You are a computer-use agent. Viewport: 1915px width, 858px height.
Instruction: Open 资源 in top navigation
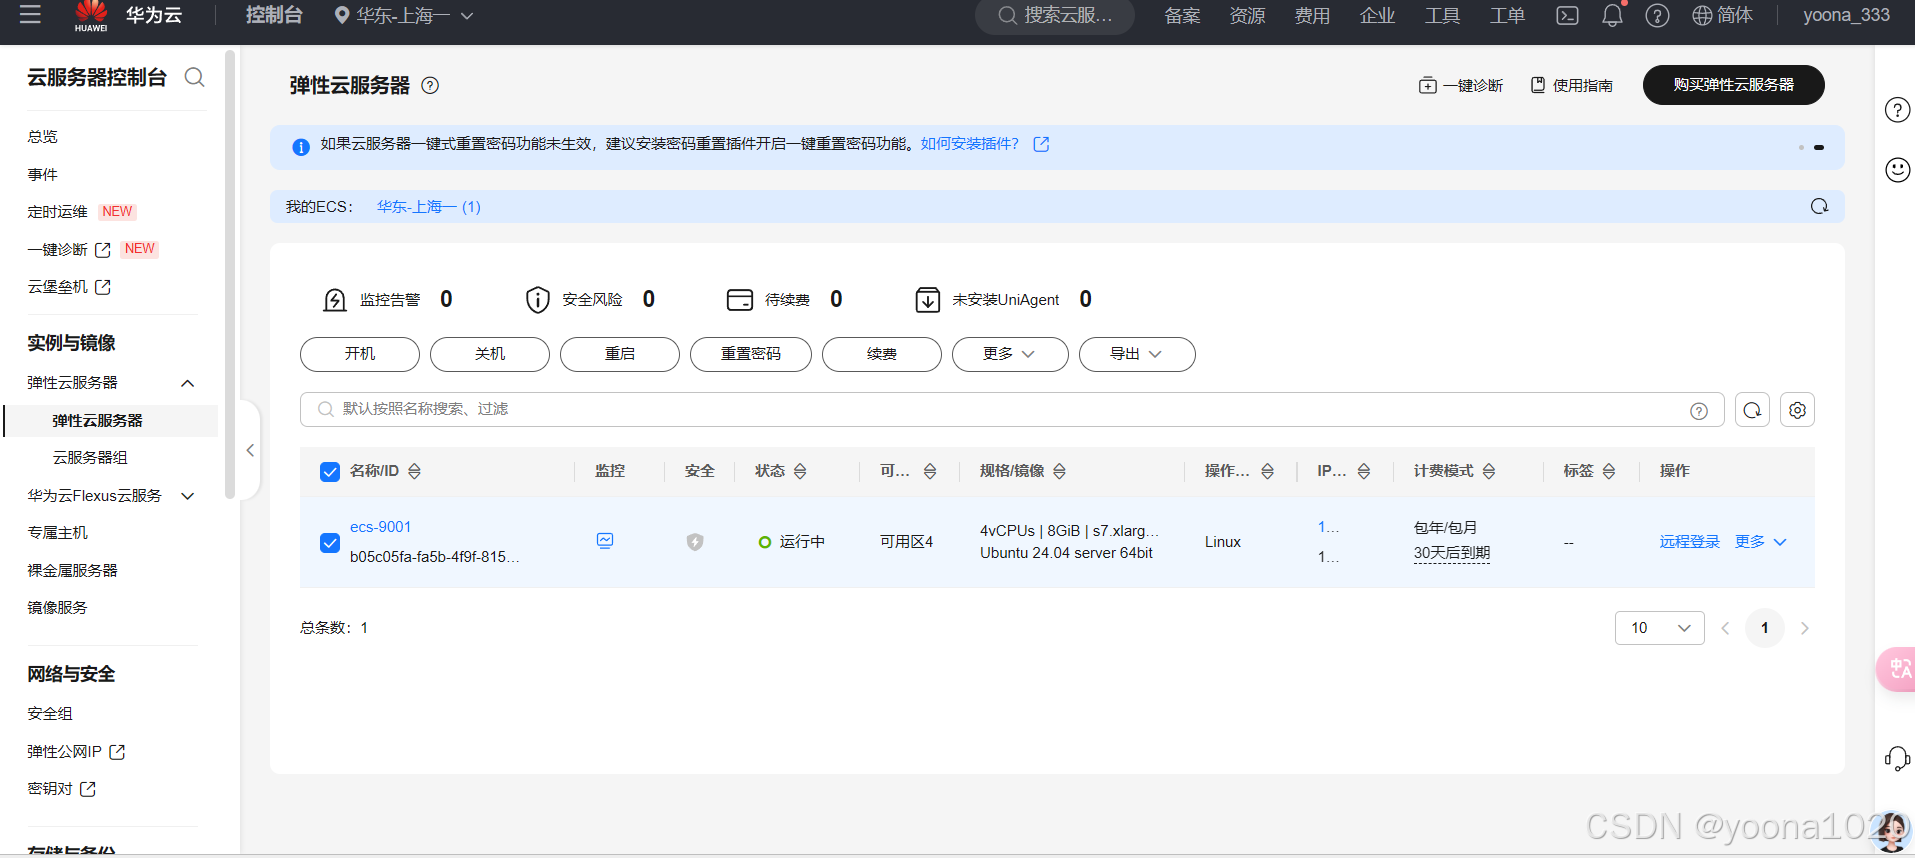point(1247,16)
